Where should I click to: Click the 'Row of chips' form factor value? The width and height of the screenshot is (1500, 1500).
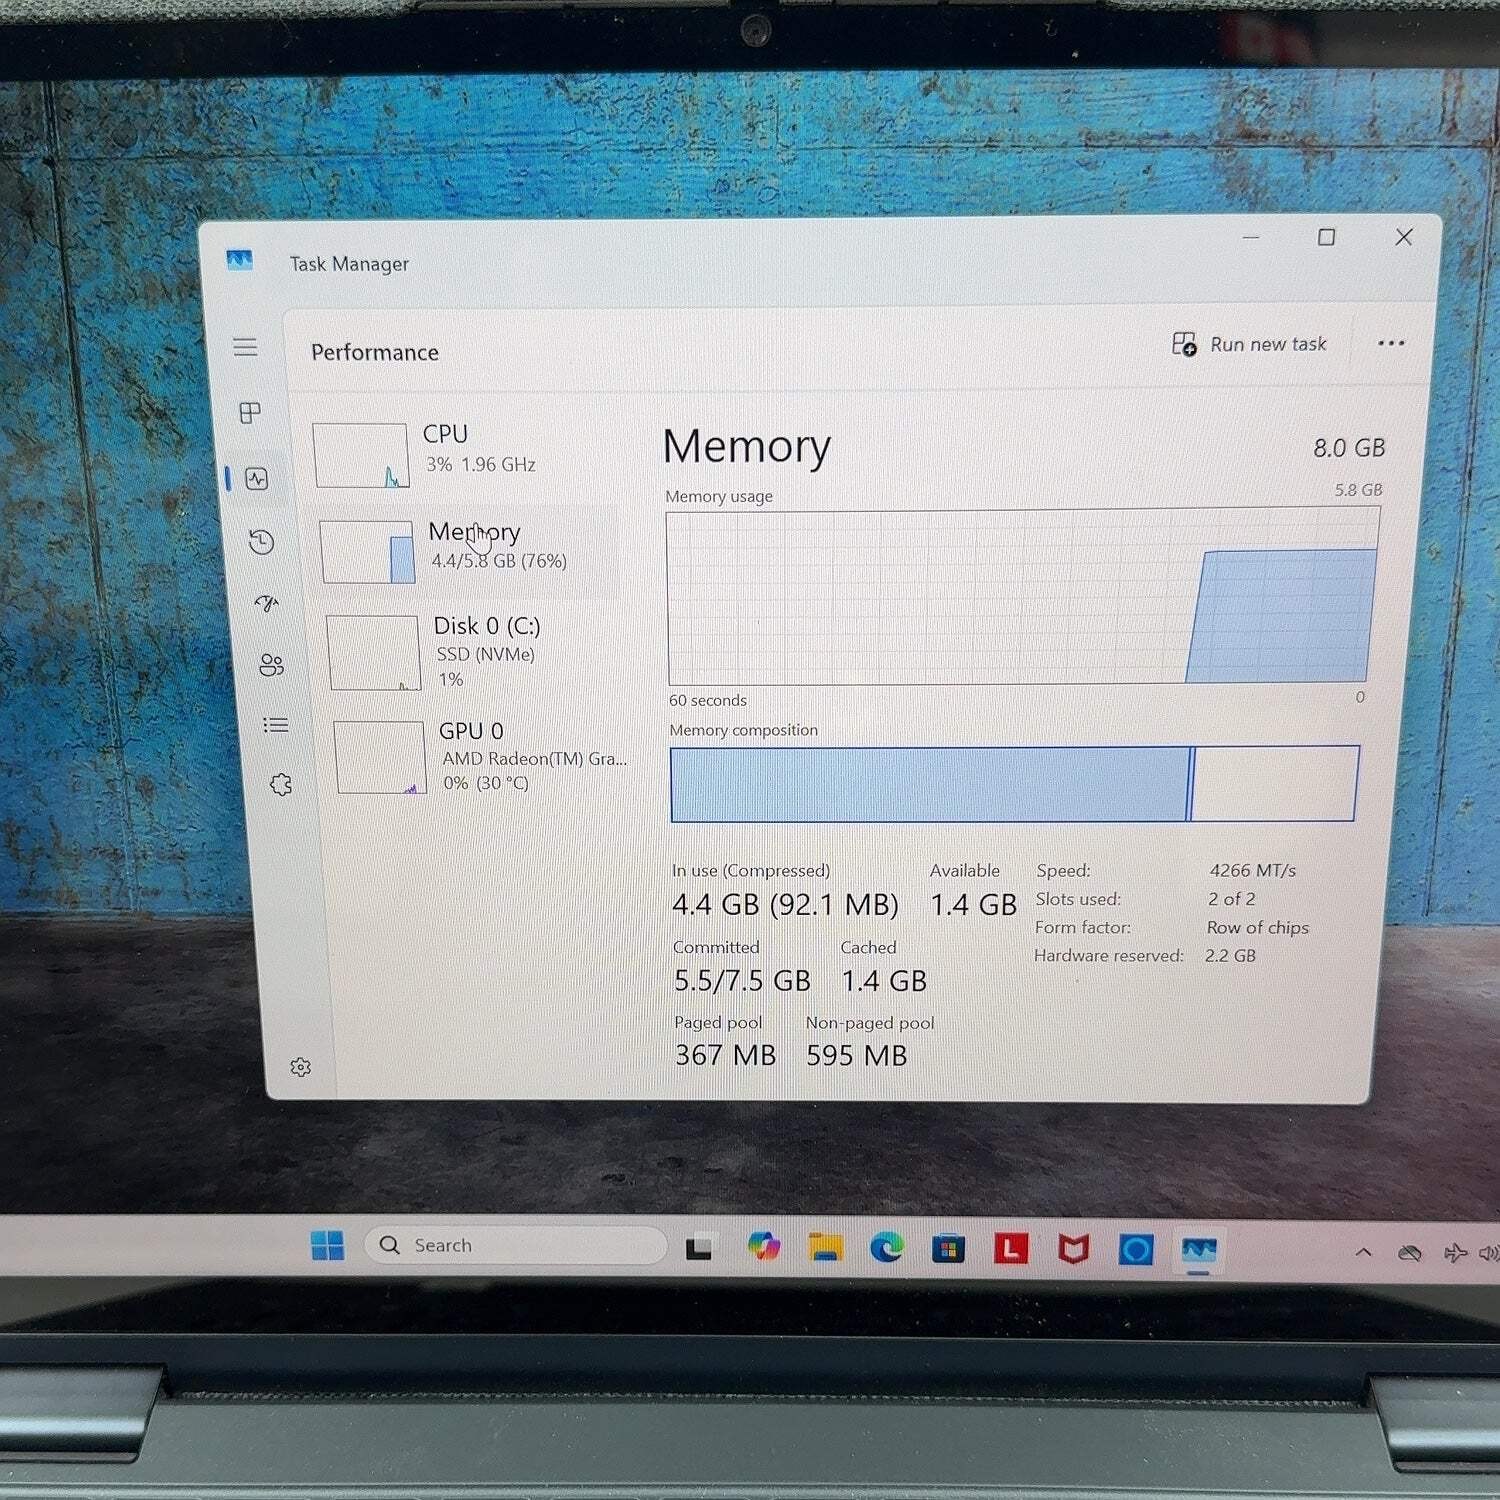[1258, 928]
